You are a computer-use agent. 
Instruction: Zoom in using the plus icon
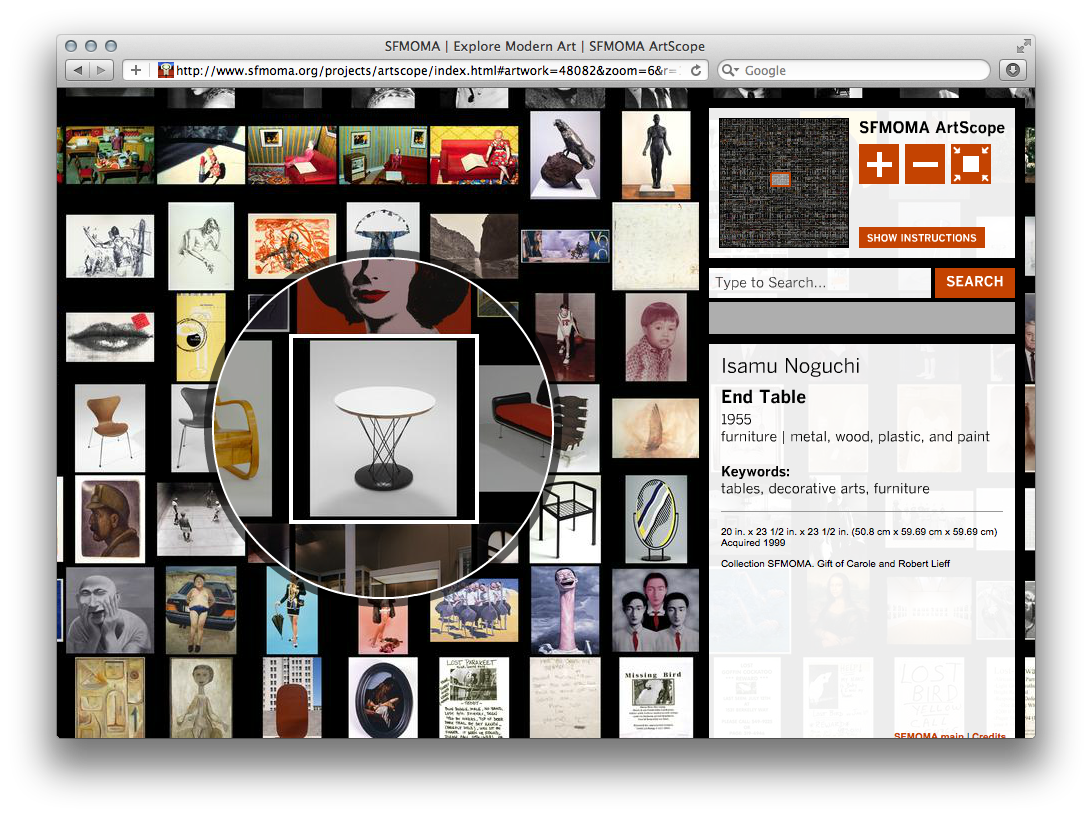pyautogui.click(x=879, y=163)
